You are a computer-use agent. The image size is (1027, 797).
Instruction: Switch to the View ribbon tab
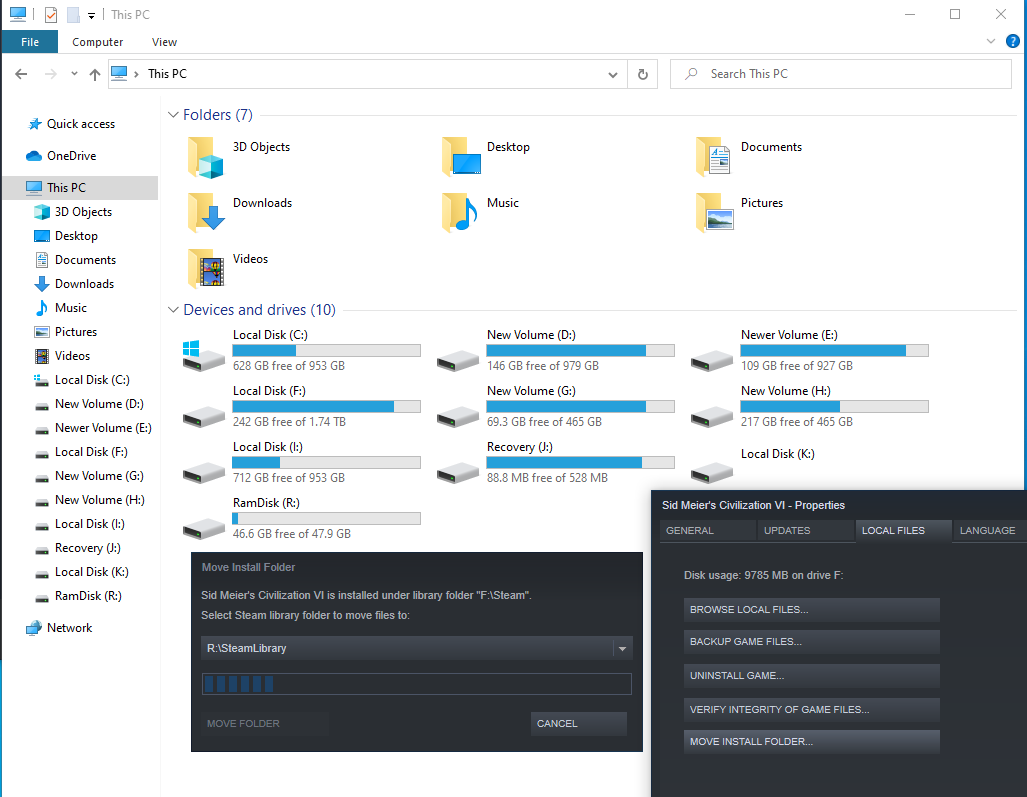pyautogui.click(x=164, y=42)
